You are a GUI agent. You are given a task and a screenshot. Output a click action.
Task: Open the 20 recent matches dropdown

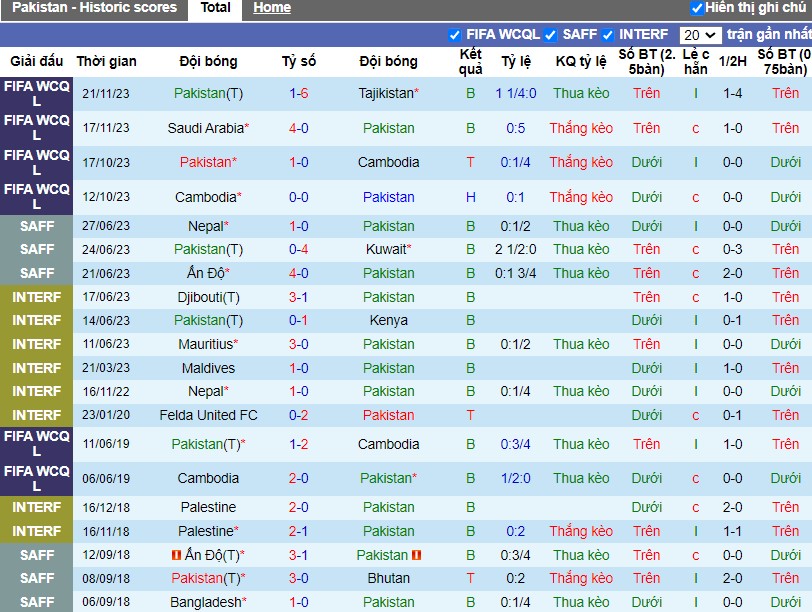coord(700,35)
